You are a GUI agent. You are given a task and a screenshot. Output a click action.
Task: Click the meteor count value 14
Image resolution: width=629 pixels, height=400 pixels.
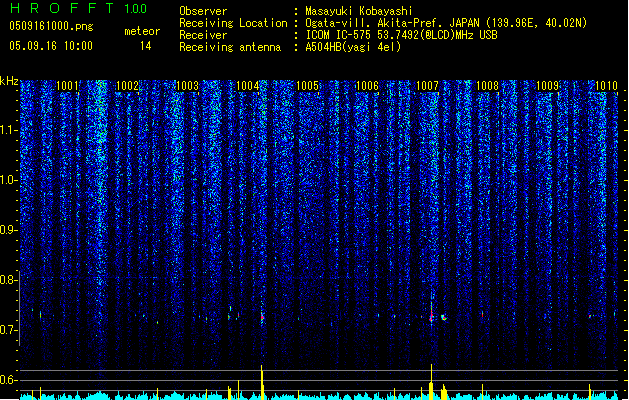(x=146, y=46)
